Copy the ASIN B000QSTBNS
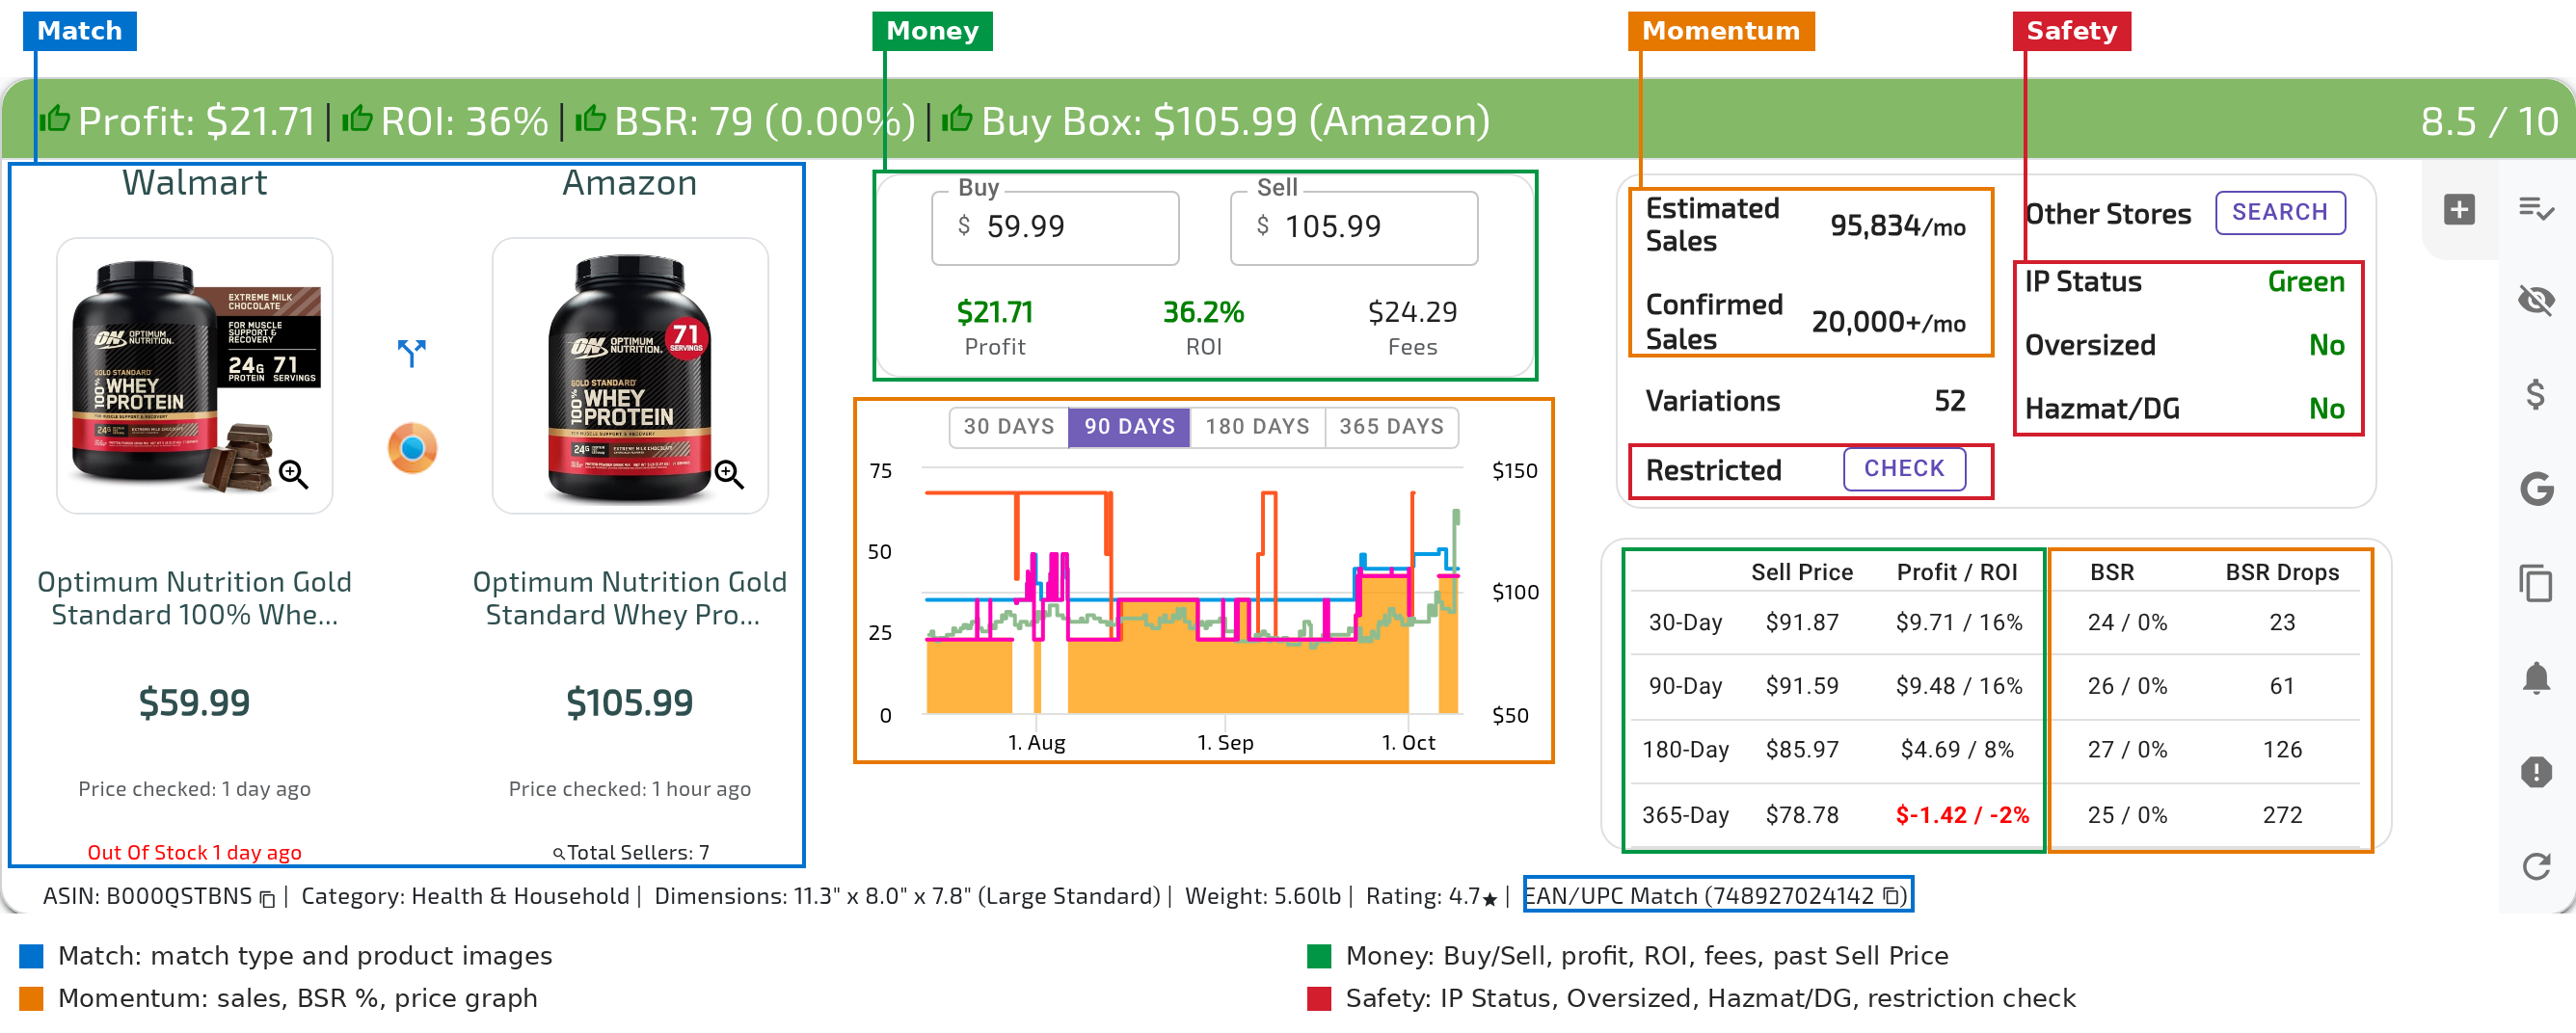The height and width of the screenshot is (1033, 2576). pyautogui.click(x=267, y=898)
